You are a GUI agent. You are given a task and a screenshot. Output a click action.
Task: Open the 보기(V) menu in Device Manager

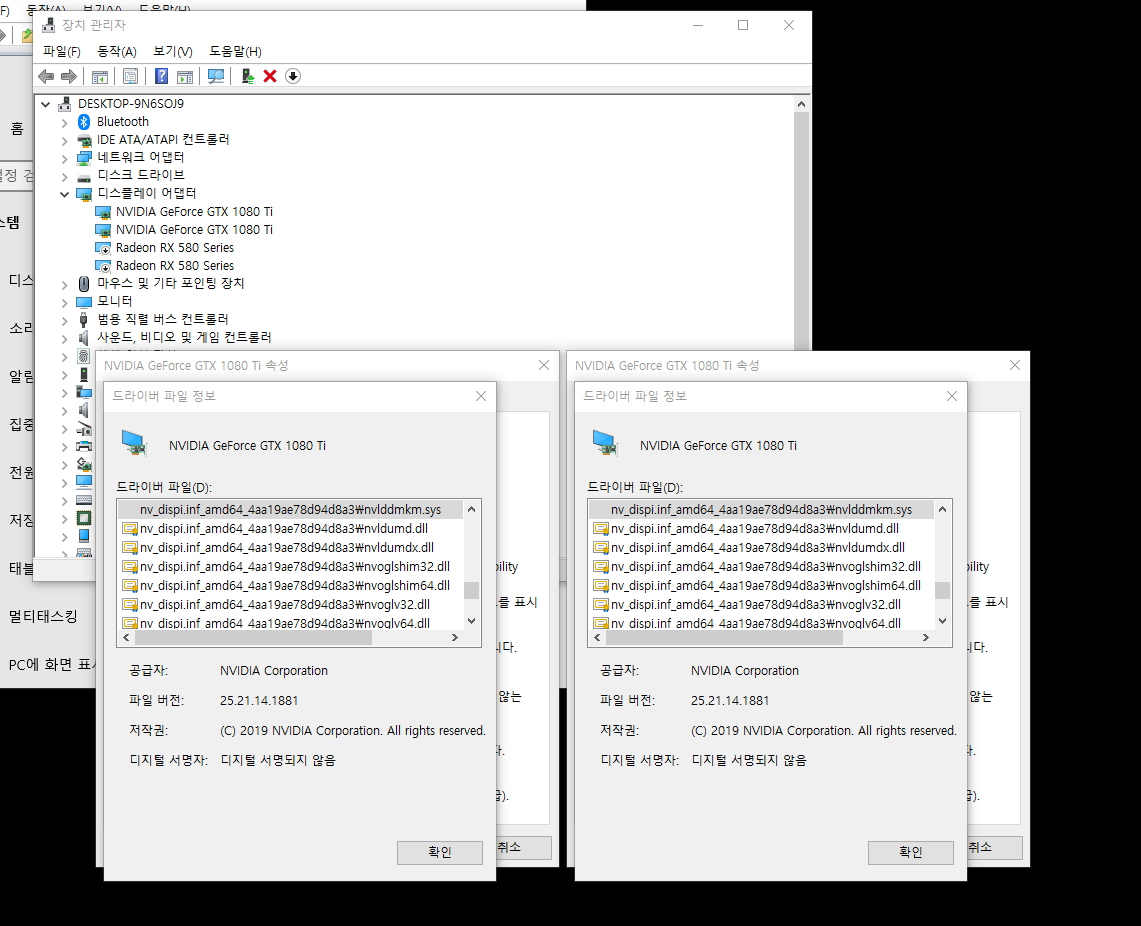pos(172,52)
